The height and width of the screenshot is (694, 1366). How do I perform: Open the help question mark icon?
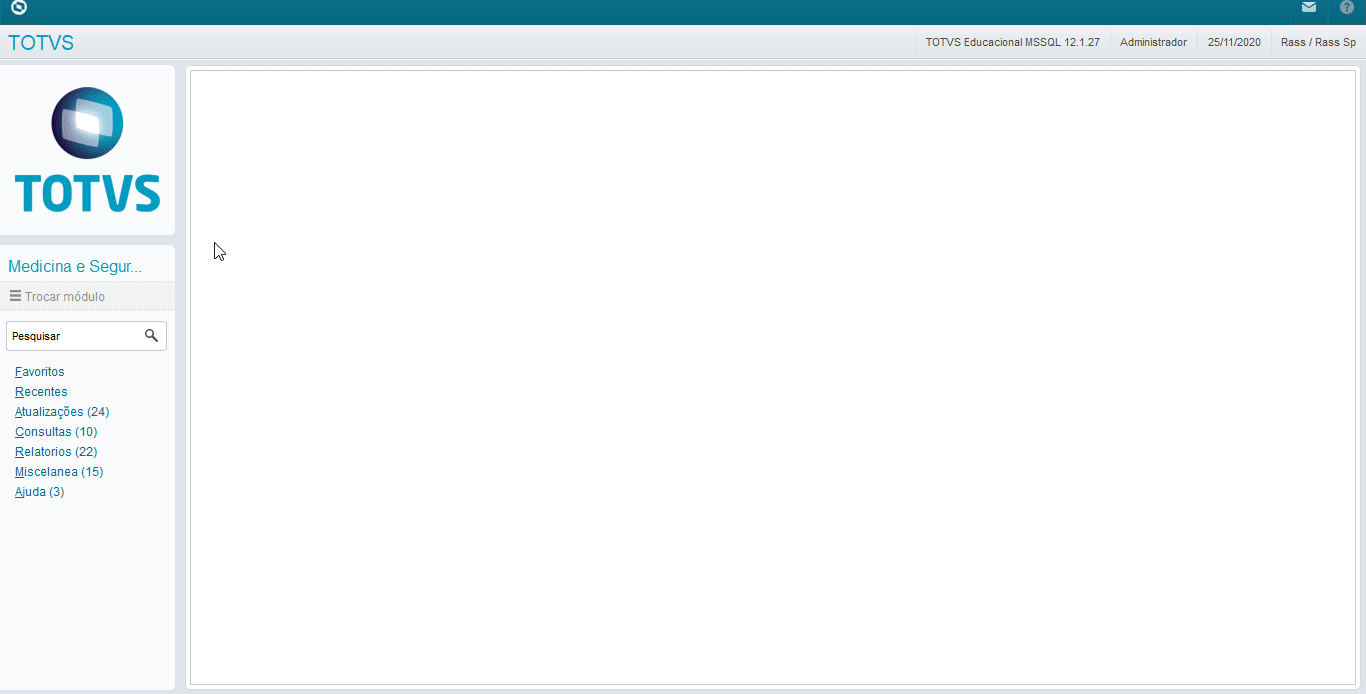1347,7
